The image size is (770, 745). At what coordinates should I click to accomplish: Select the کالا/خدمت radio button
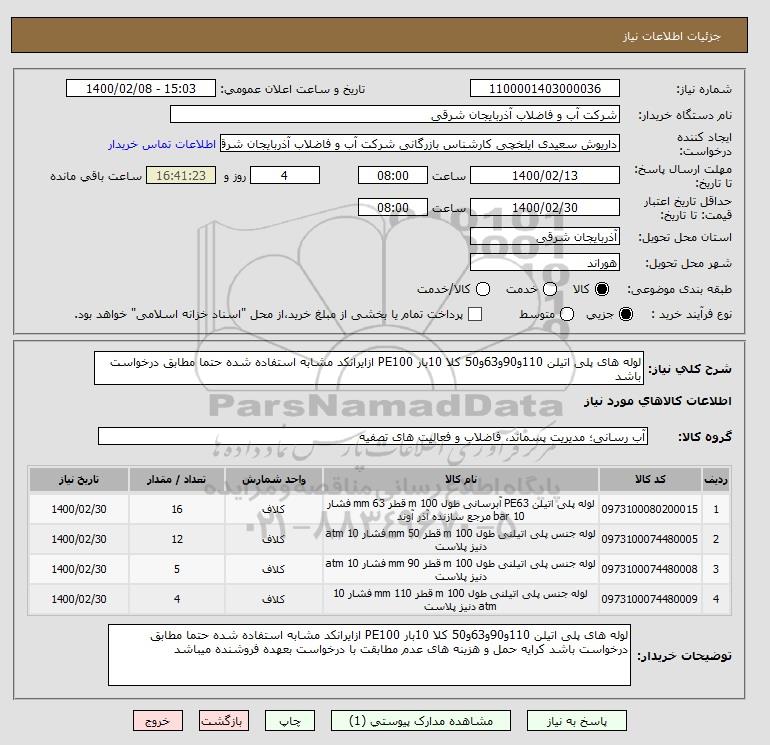coord(483,289)
